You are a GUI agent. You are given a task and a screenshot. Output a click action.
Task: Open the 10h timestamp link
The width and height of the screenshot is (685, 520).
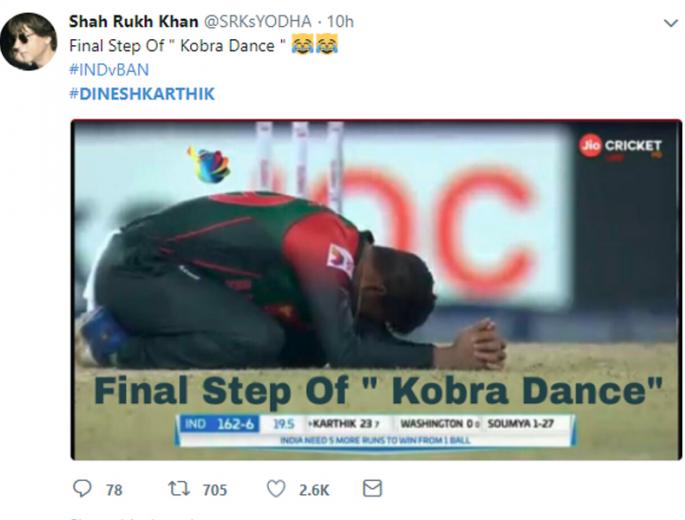[x=341, y=21]
